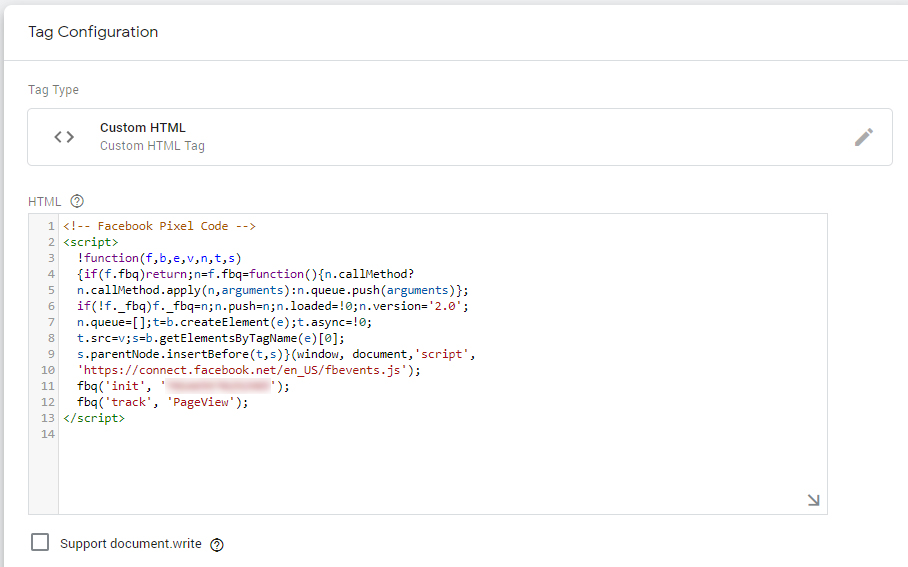Screen dimensions: 908x567
Task: Click line number 7 in editor gutter
Action: pyautogui.click(x=49, y=322)
